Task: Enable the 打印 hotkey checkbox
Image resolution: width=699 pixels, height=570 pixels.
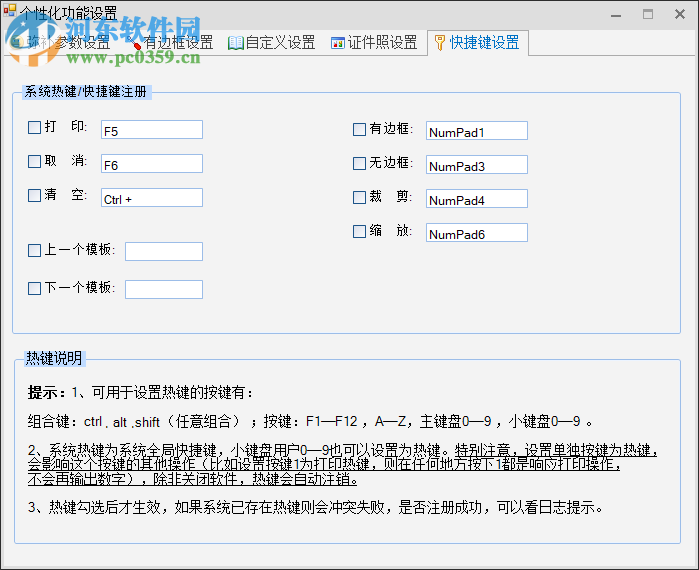Action: point(34,127)
